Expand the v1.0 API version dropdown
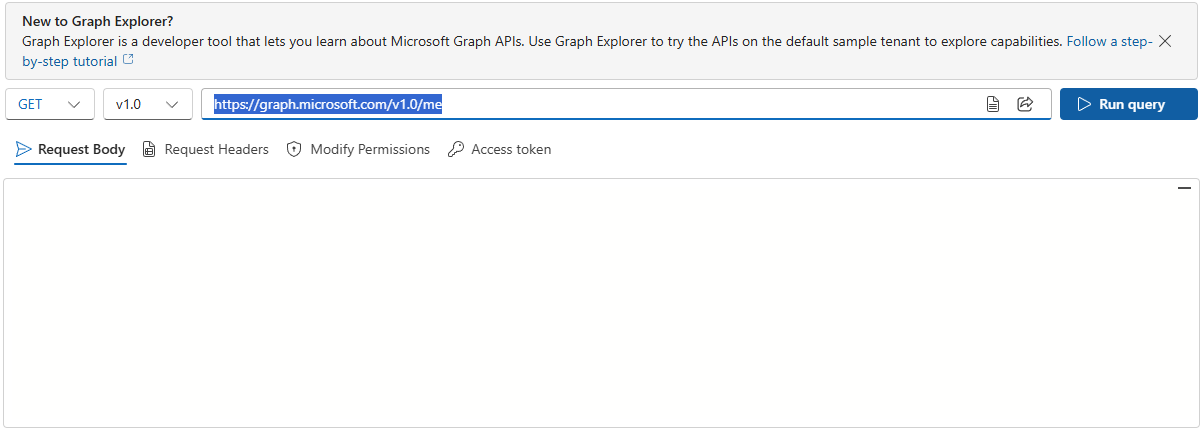This screenshot has width=1200, height=432. point(147,104)
